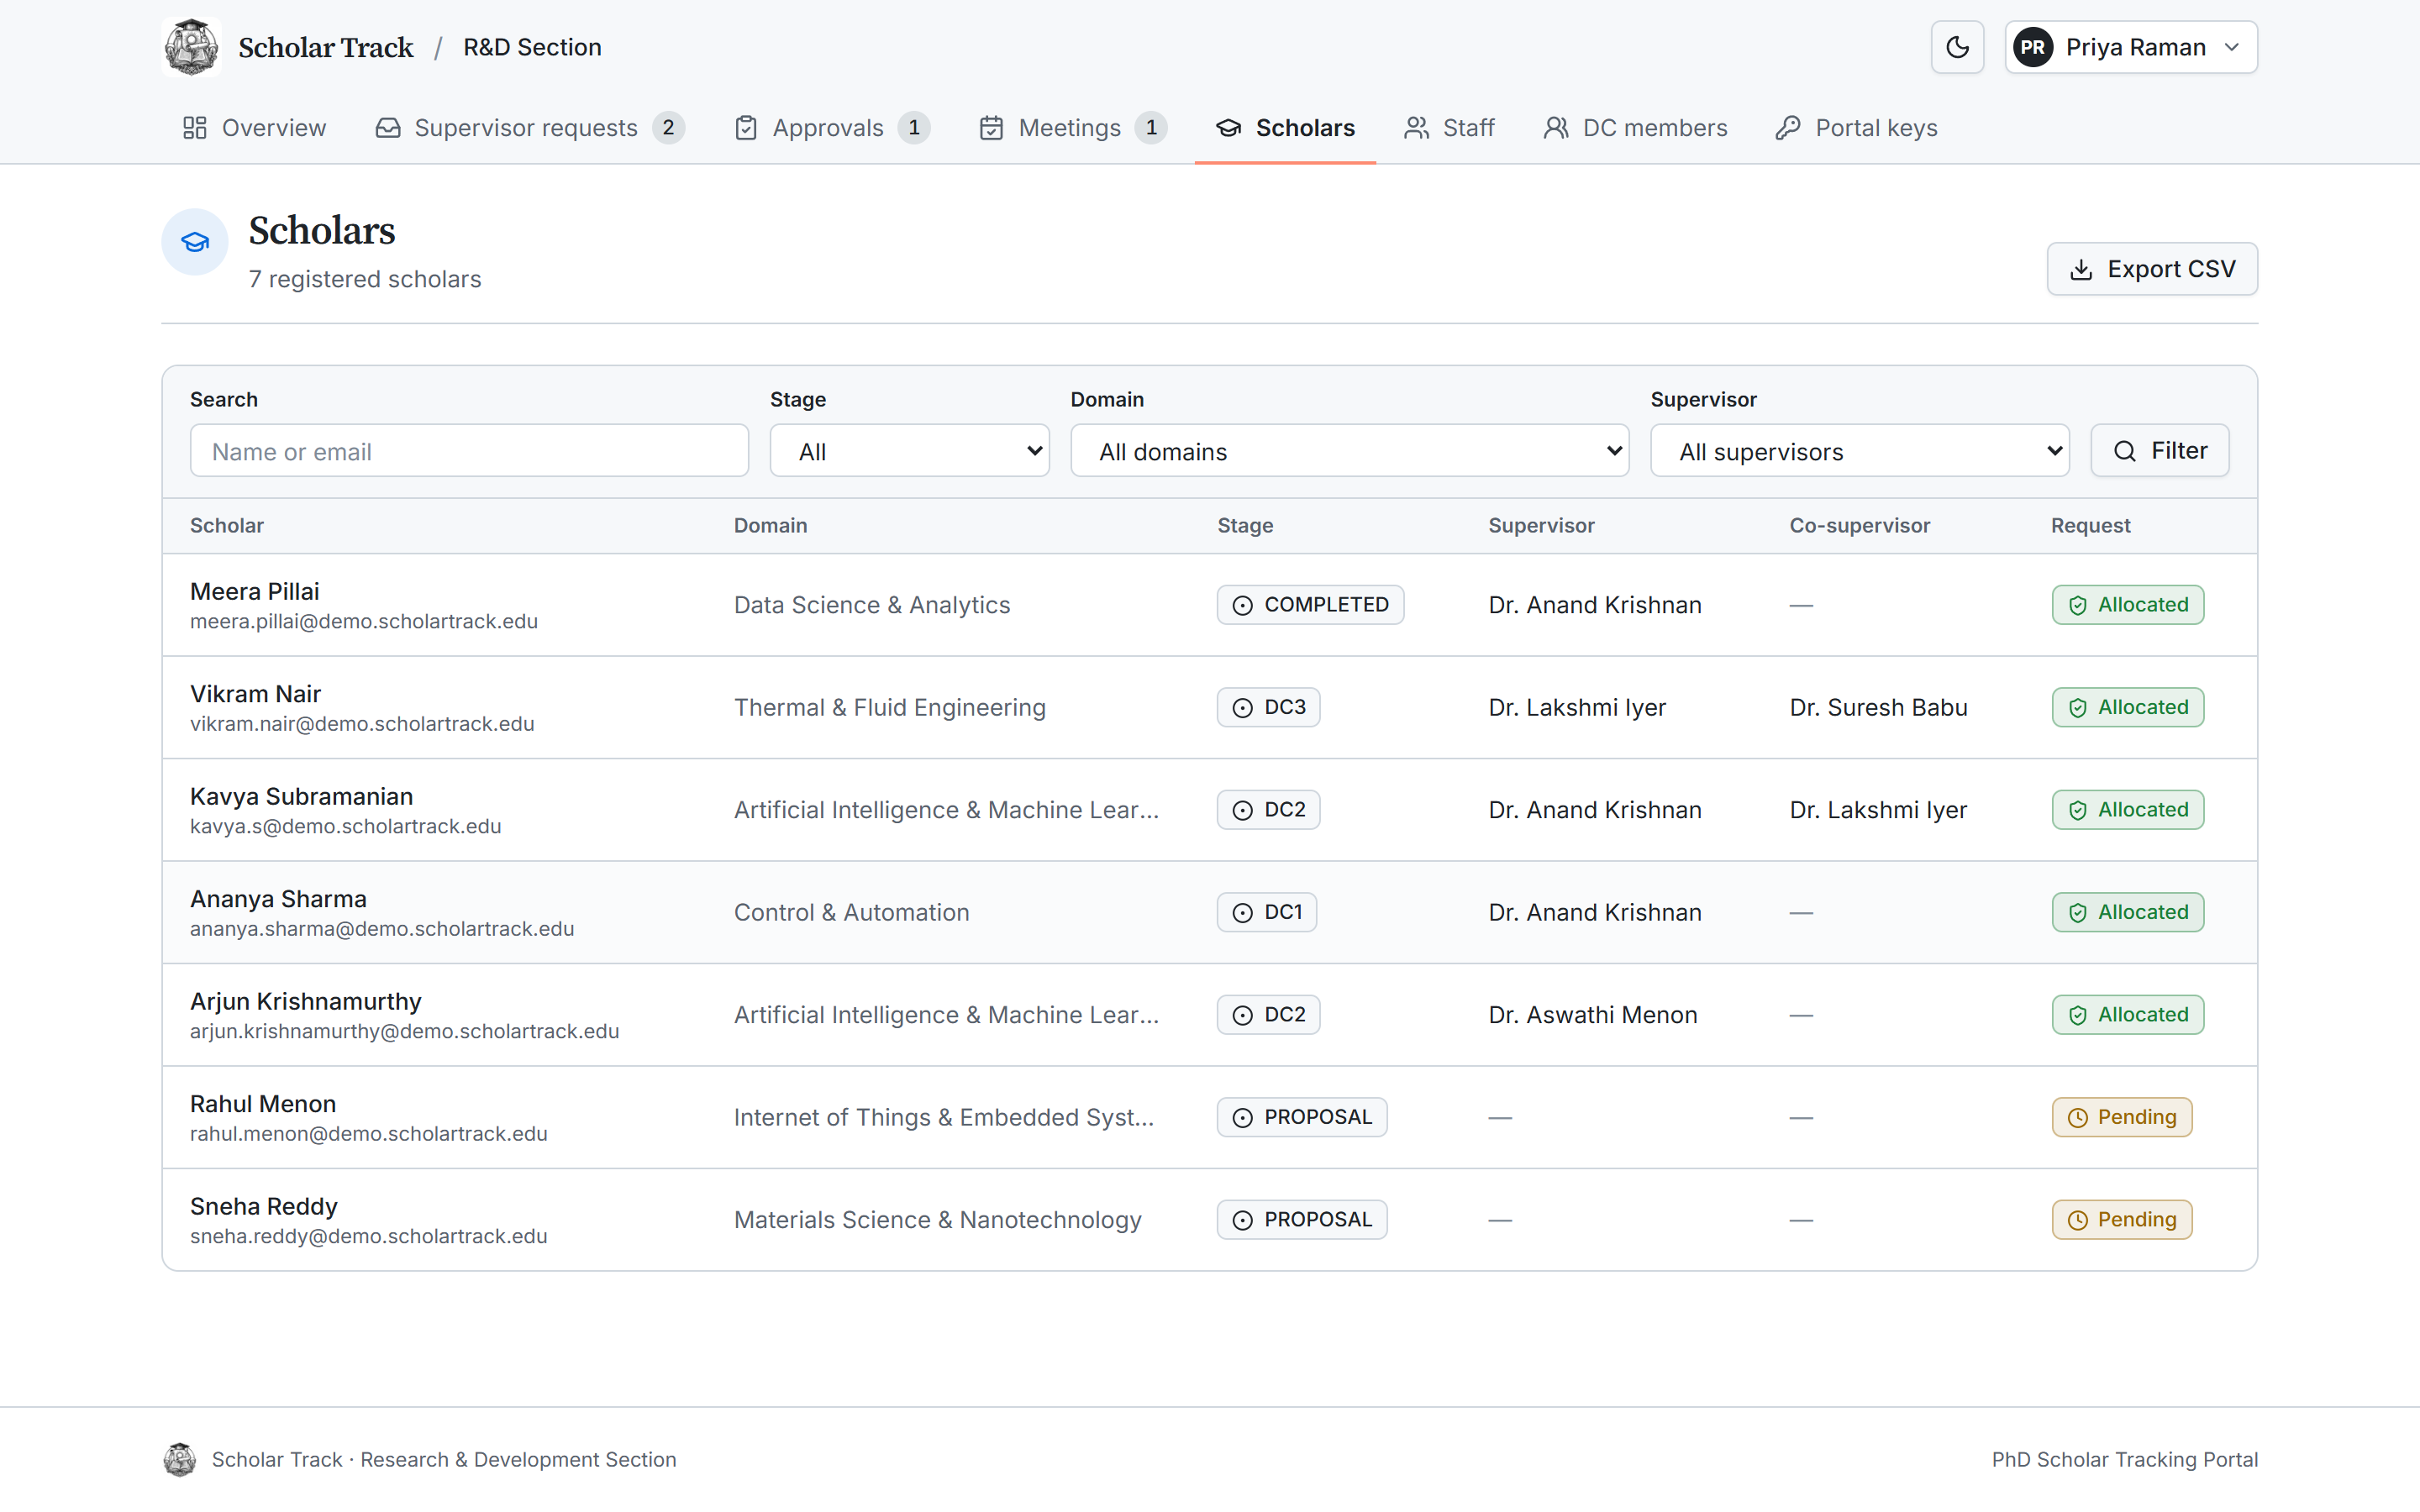The image size is (2420, 1512).
Task: Select the Meera Pillai scholar name
Action: tap(255, 591)
